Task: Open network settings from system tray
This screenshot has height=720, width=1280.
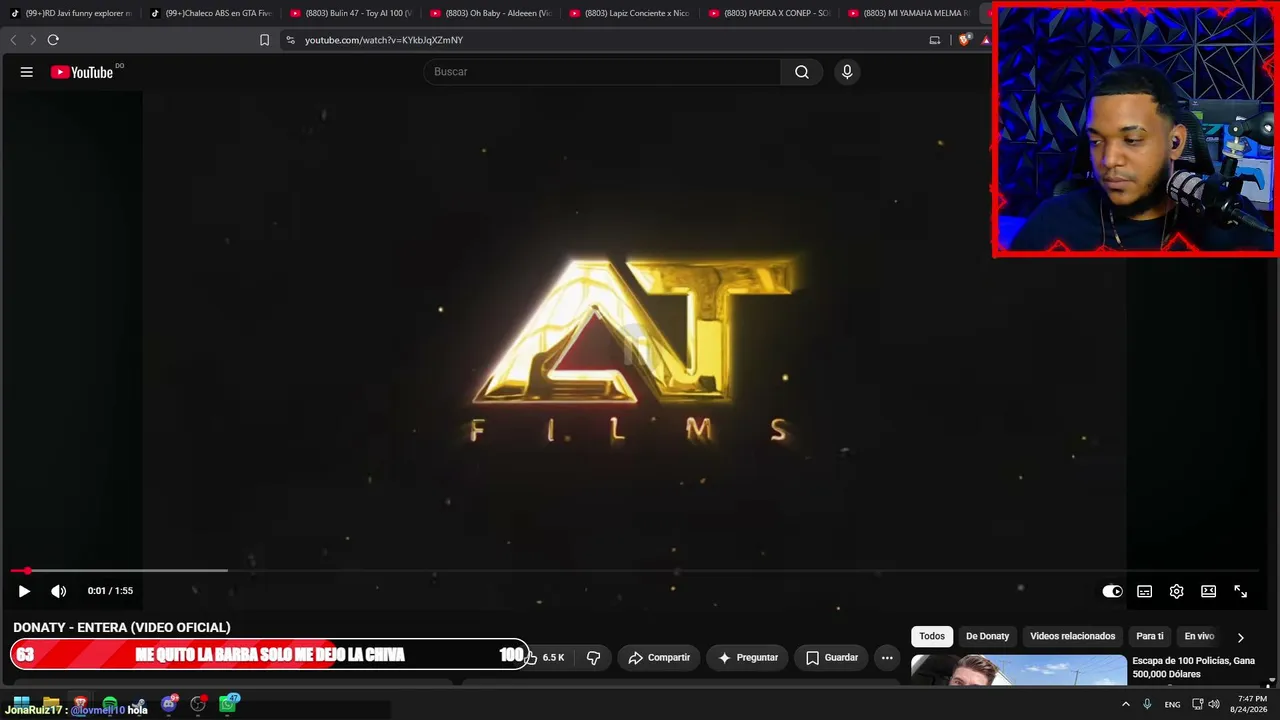Action: (1197, 704)
